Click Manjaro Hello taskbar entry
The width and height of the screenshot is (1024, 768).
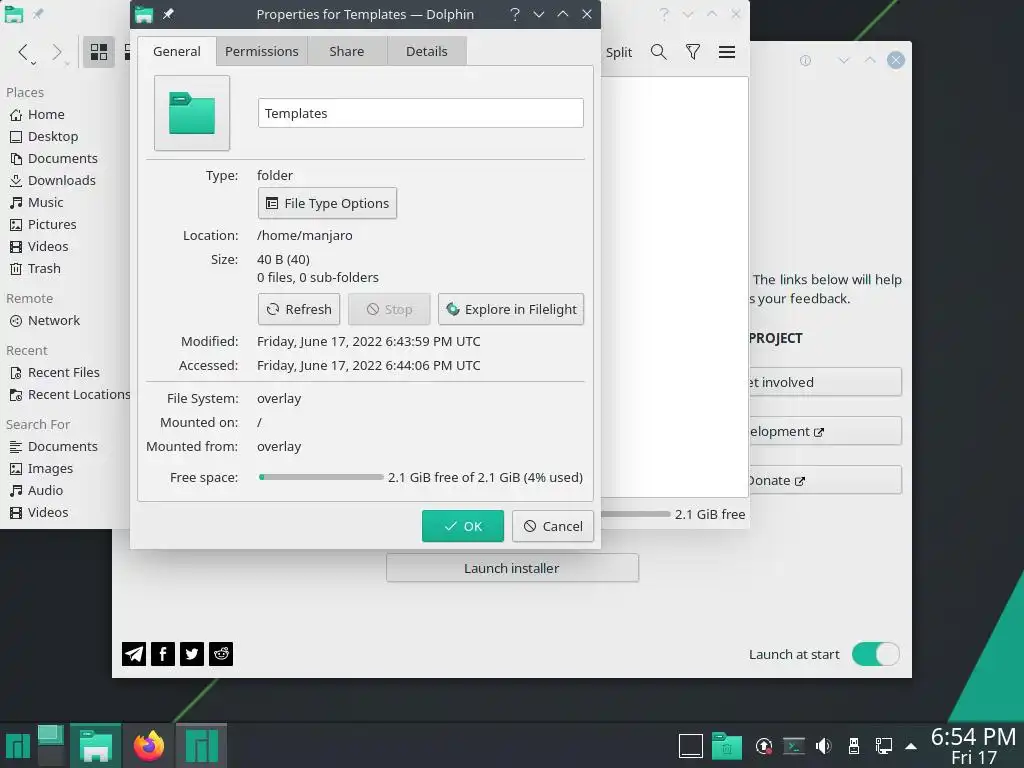pyautogui.click(x=202, y=746)
